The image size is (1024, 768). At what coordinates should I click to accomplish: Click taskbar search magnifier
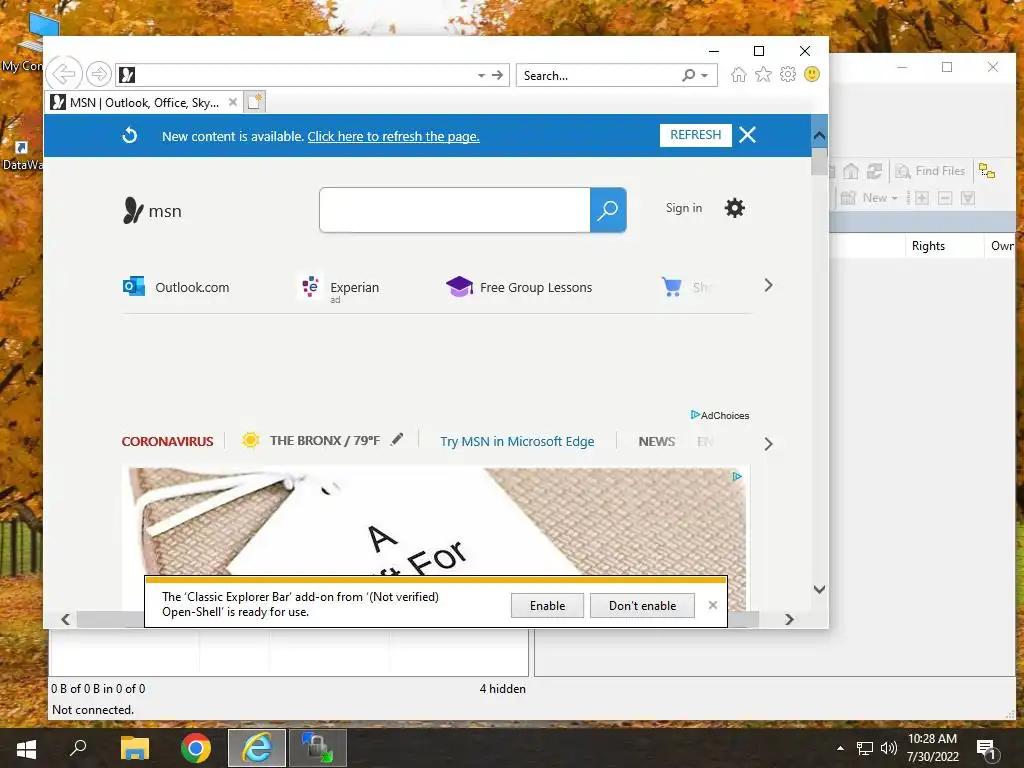tap(78, 747)
